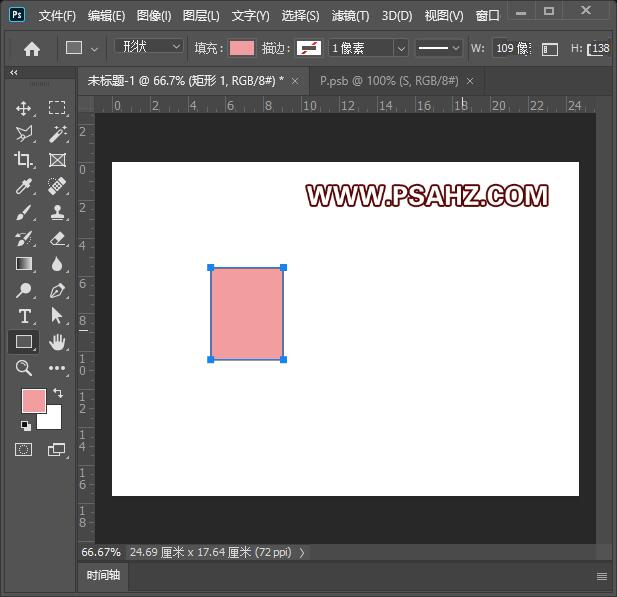617x597 pixels.
Task: Click the 66.67% zoom level field
Action: [101, 552]
